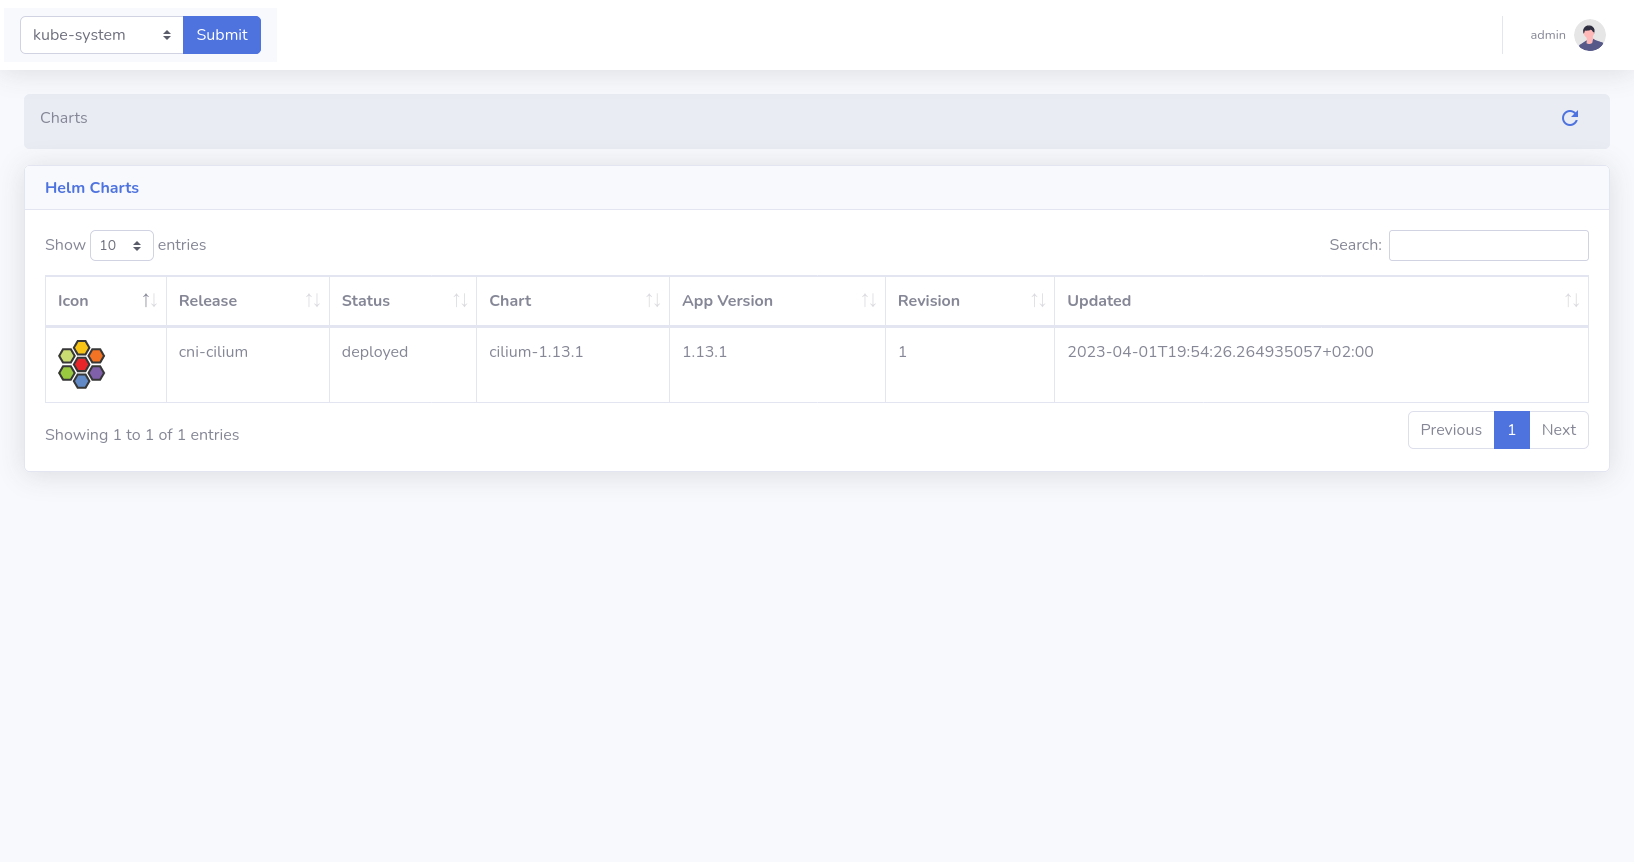Screen dimensions: 1634x862
Task: Click the refresh charts icon
Action: tap(1569, 118)
